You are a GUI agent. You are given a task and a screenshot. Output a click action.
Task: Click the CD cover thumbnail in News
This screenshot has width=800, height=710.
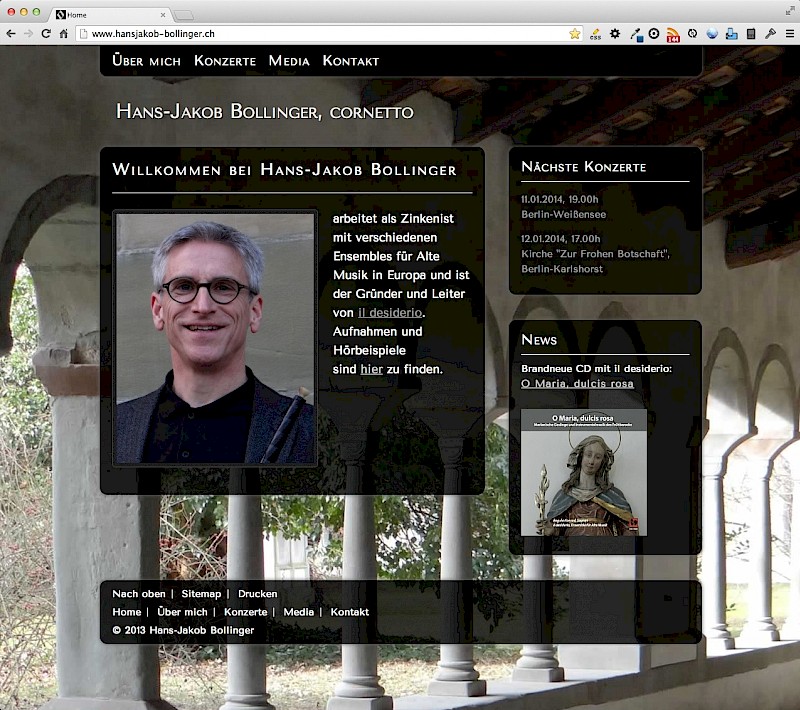(x=583, y=472)
